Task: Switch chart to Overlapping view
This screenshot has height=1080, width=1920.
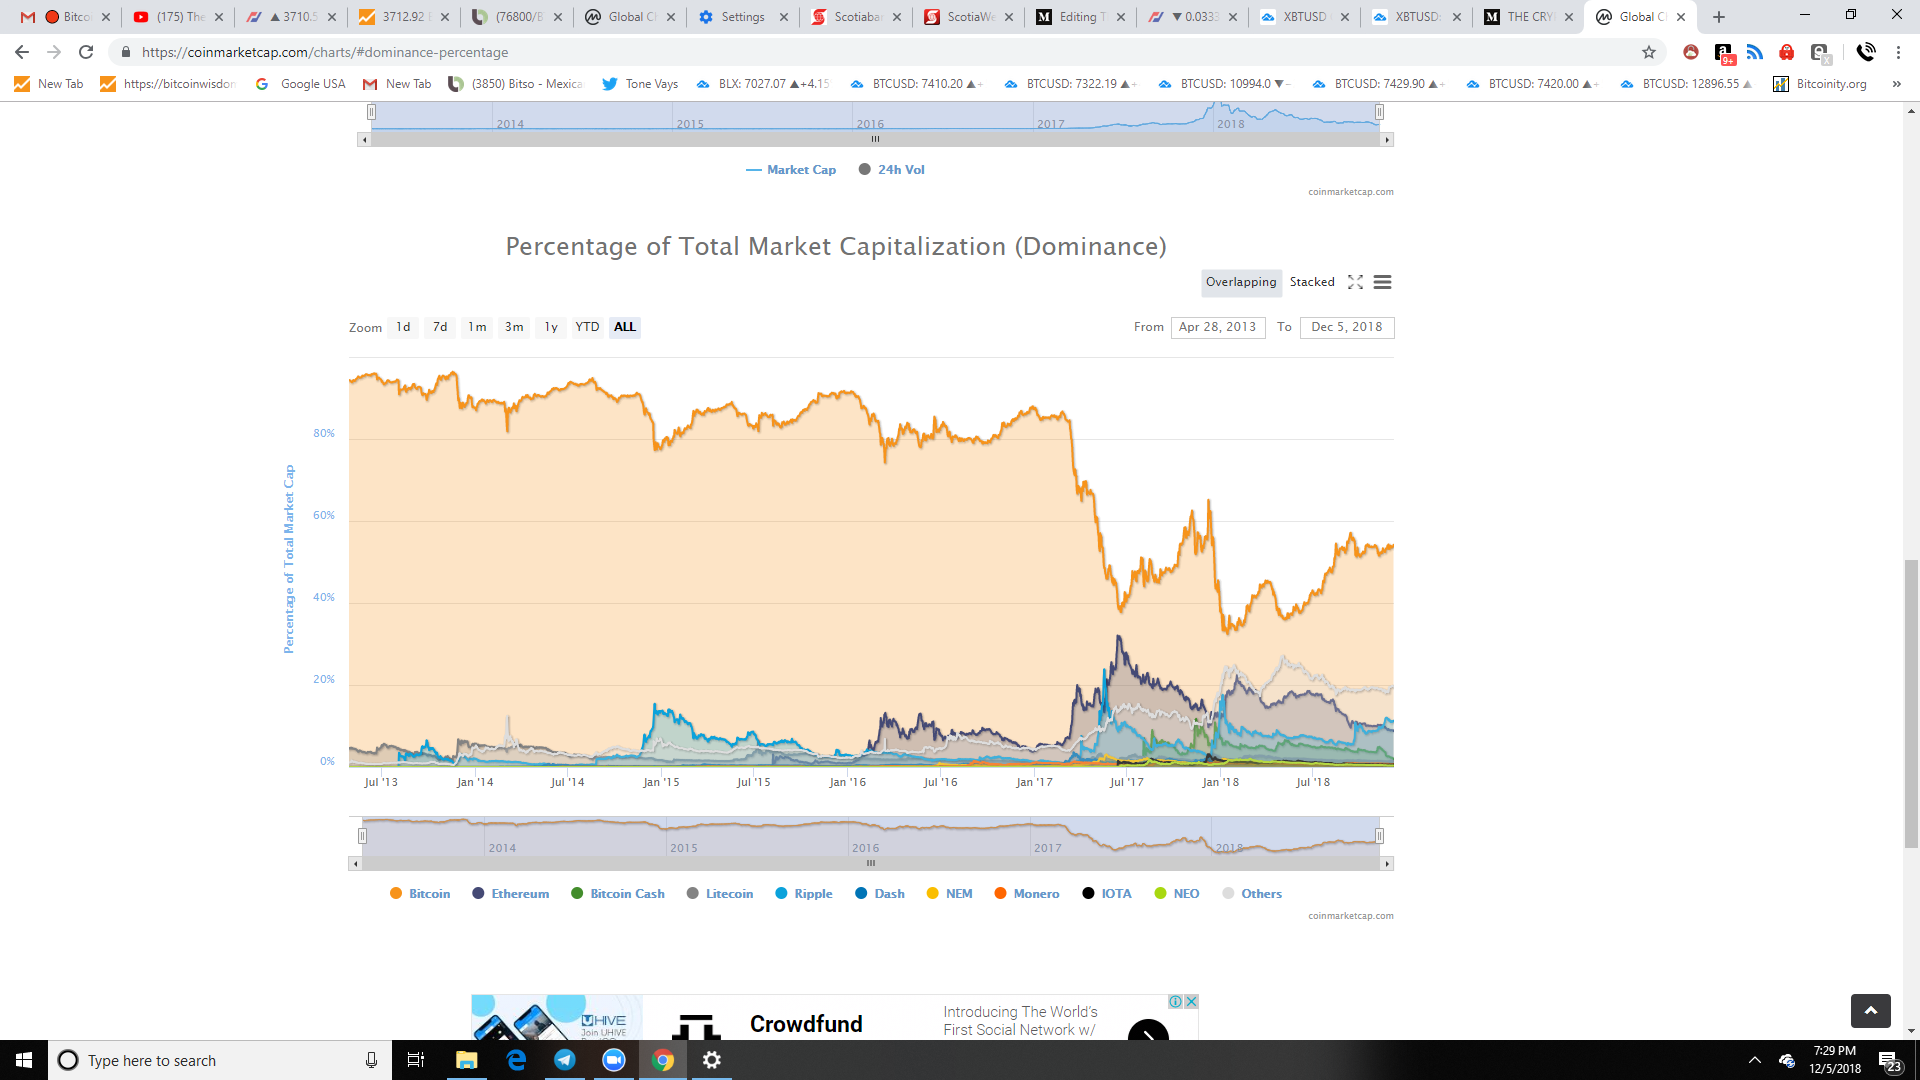Action: [1241, 282]
